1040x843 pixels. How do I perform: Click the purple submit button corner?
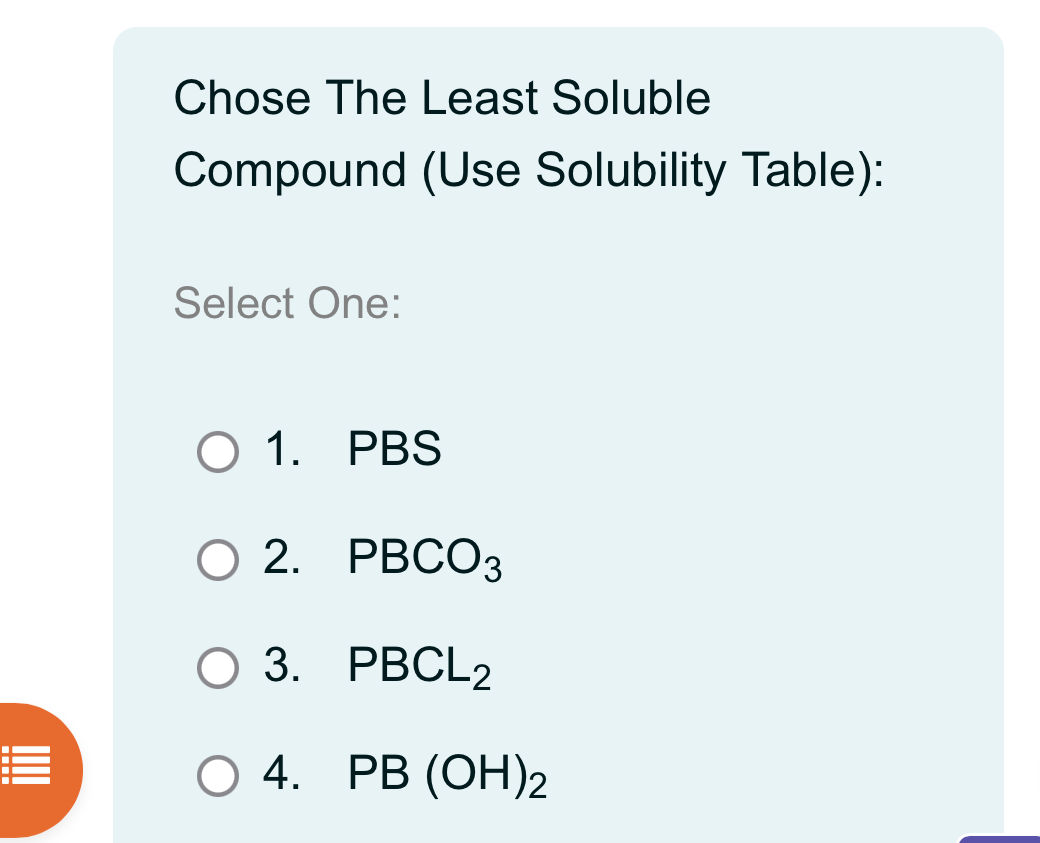(1003, 838)
